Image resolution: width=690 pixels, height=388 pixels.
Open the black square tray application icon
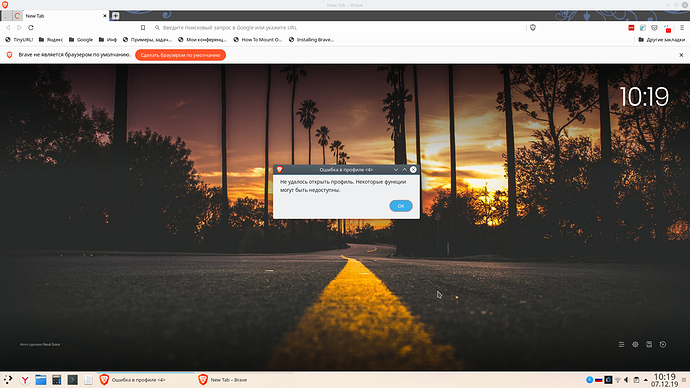[x=608, y=380]
